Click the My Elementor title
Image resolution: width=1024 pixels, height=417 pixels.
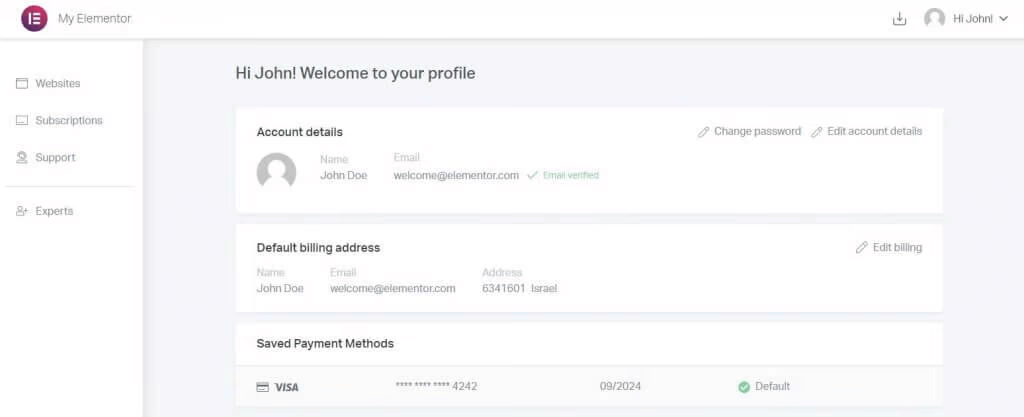(x=95, y=19)
